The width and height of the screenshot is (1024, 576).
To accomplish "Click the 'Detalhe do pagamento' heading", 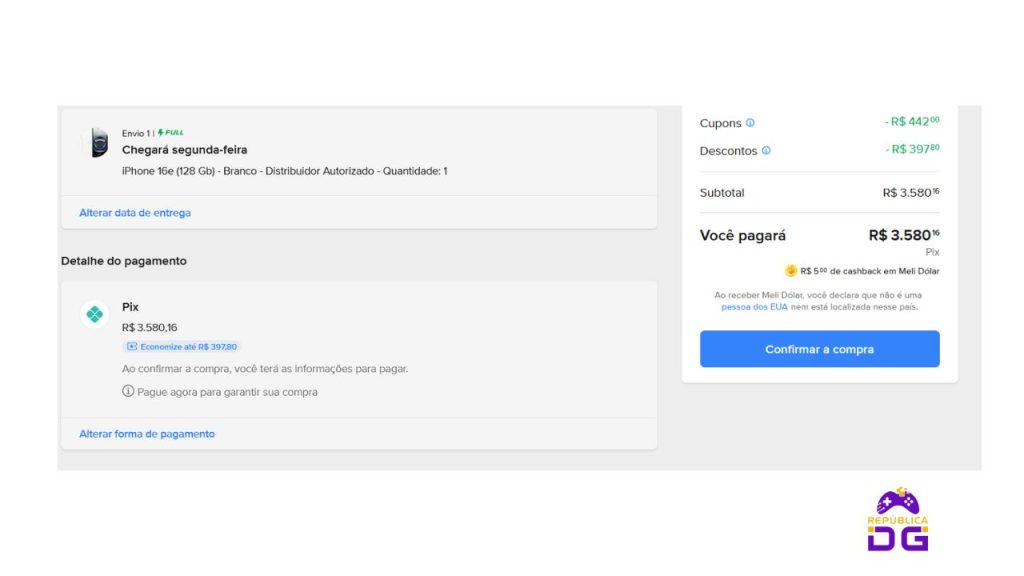I will click(123, 261).
